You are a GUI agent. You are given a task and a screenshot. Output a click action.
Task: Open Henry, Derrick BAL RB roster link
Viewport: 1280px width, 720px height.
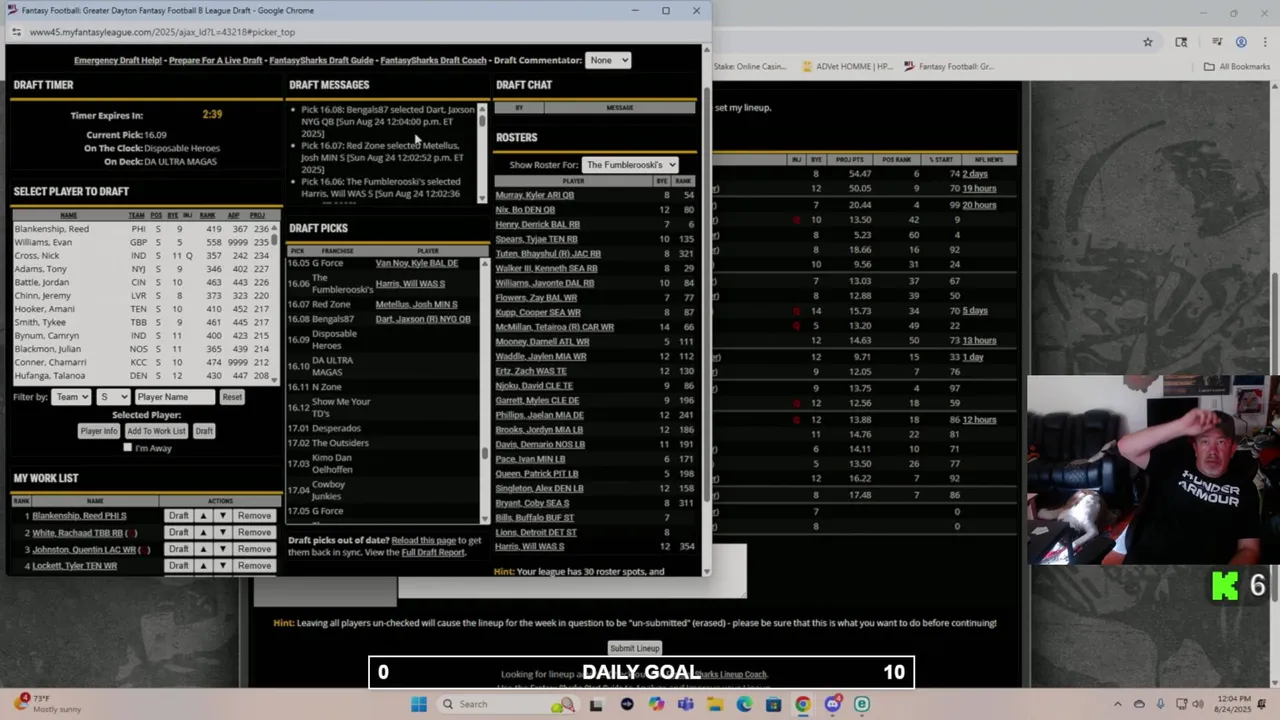point(538,224)
